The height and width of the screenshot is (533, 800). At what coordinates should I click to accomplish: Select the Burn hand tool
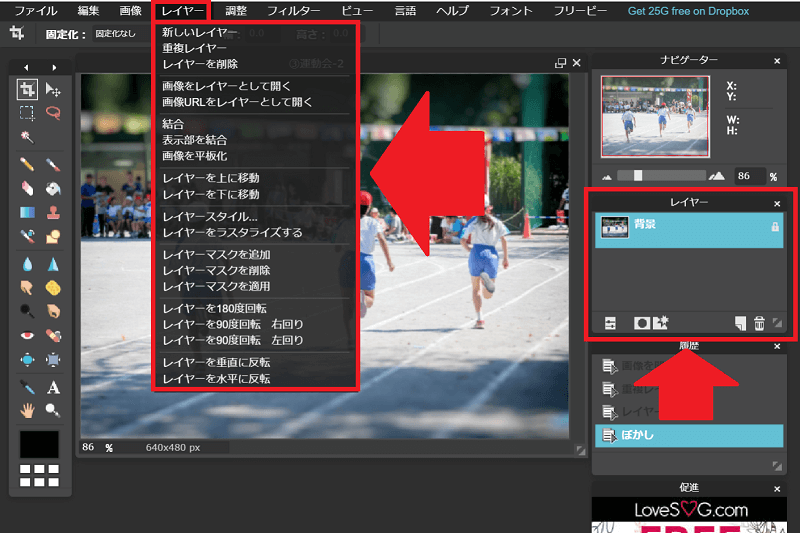(x=53, y=311)
